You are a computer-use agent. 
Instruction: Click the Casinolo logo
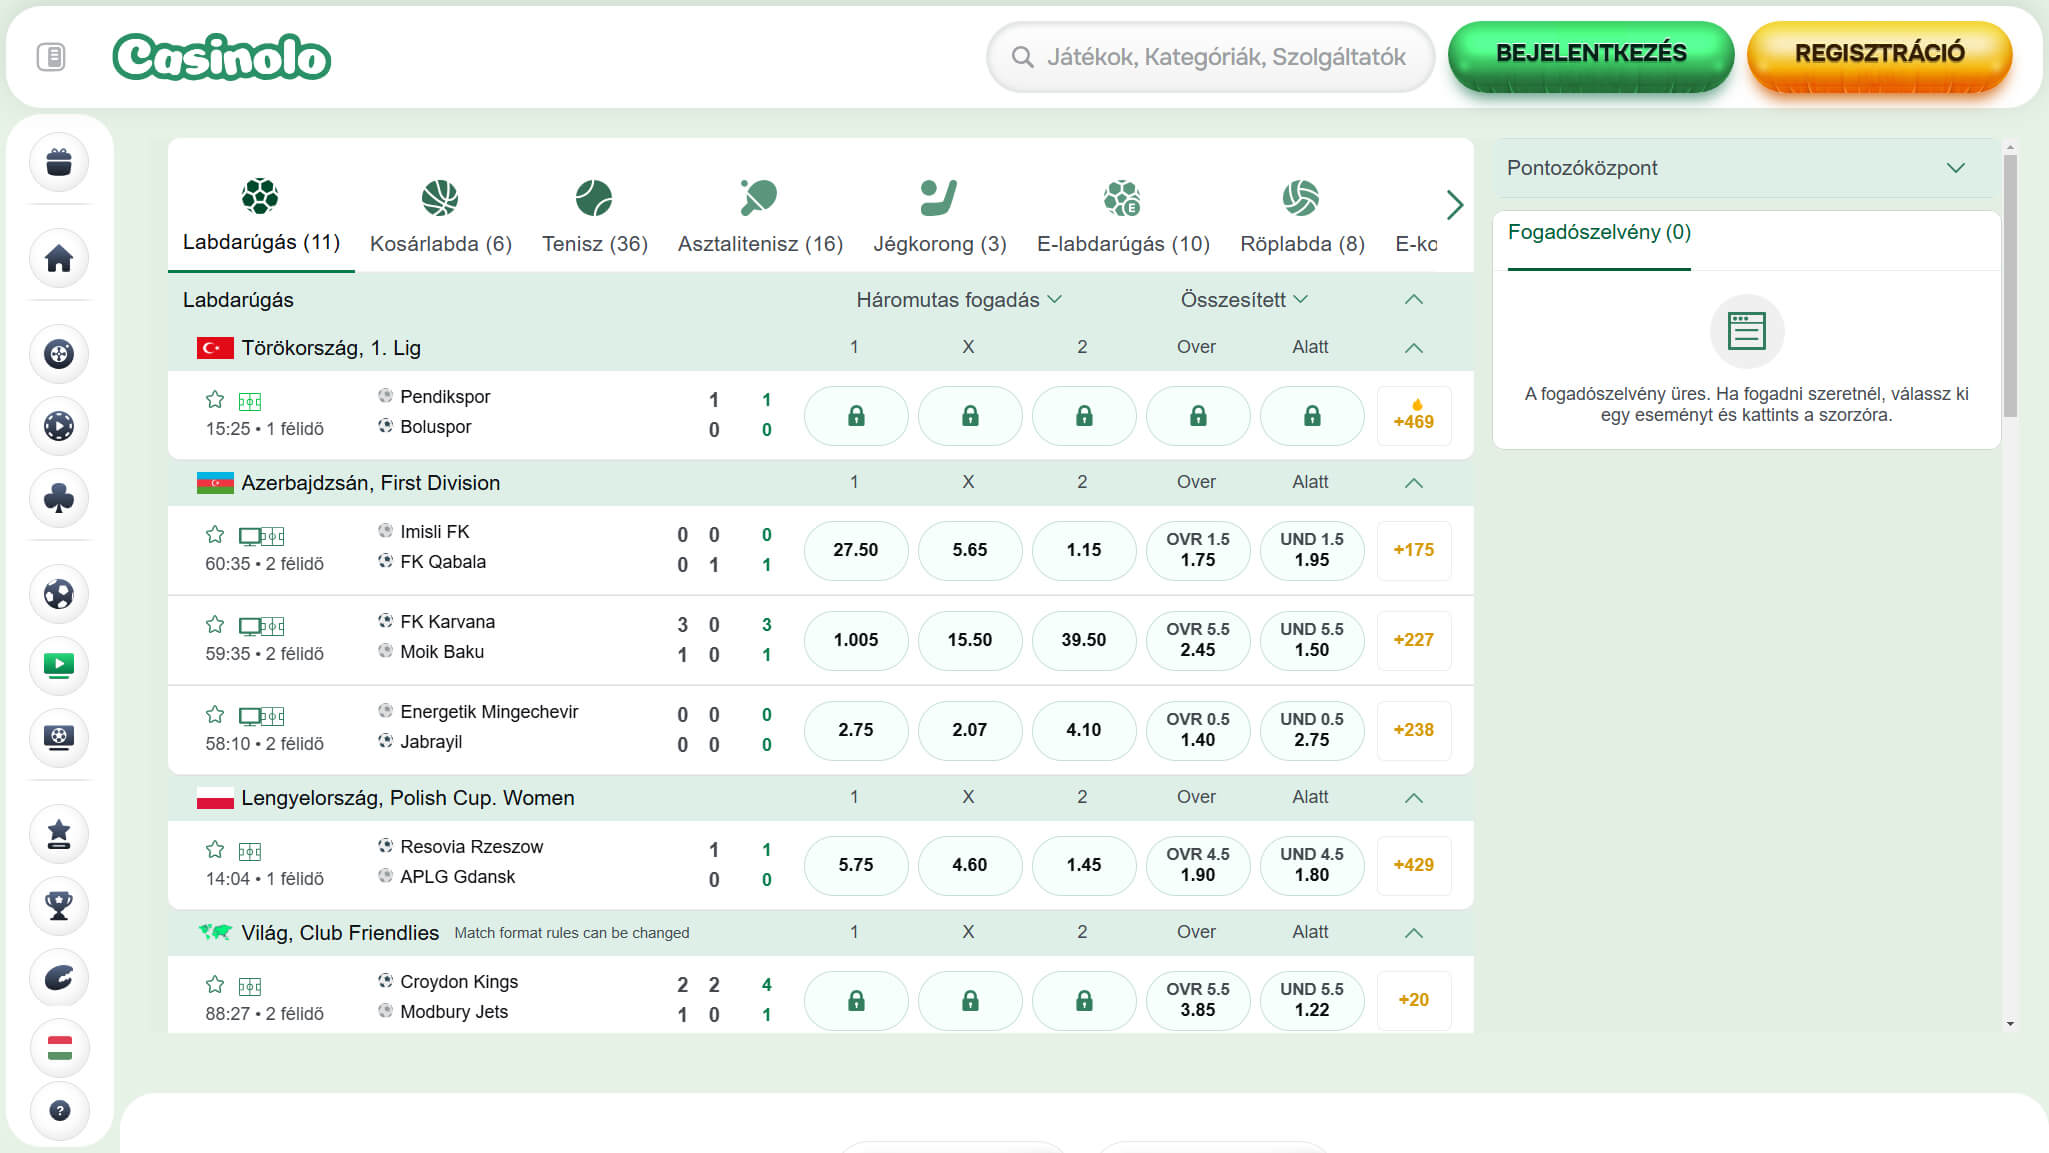(x=222, y=57)
